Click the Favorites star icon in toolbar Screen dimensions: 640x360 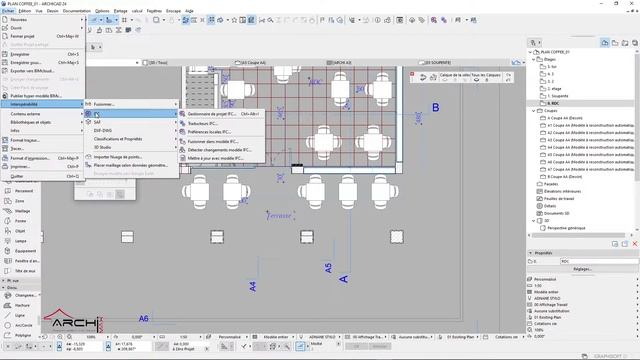coord(234,20)
